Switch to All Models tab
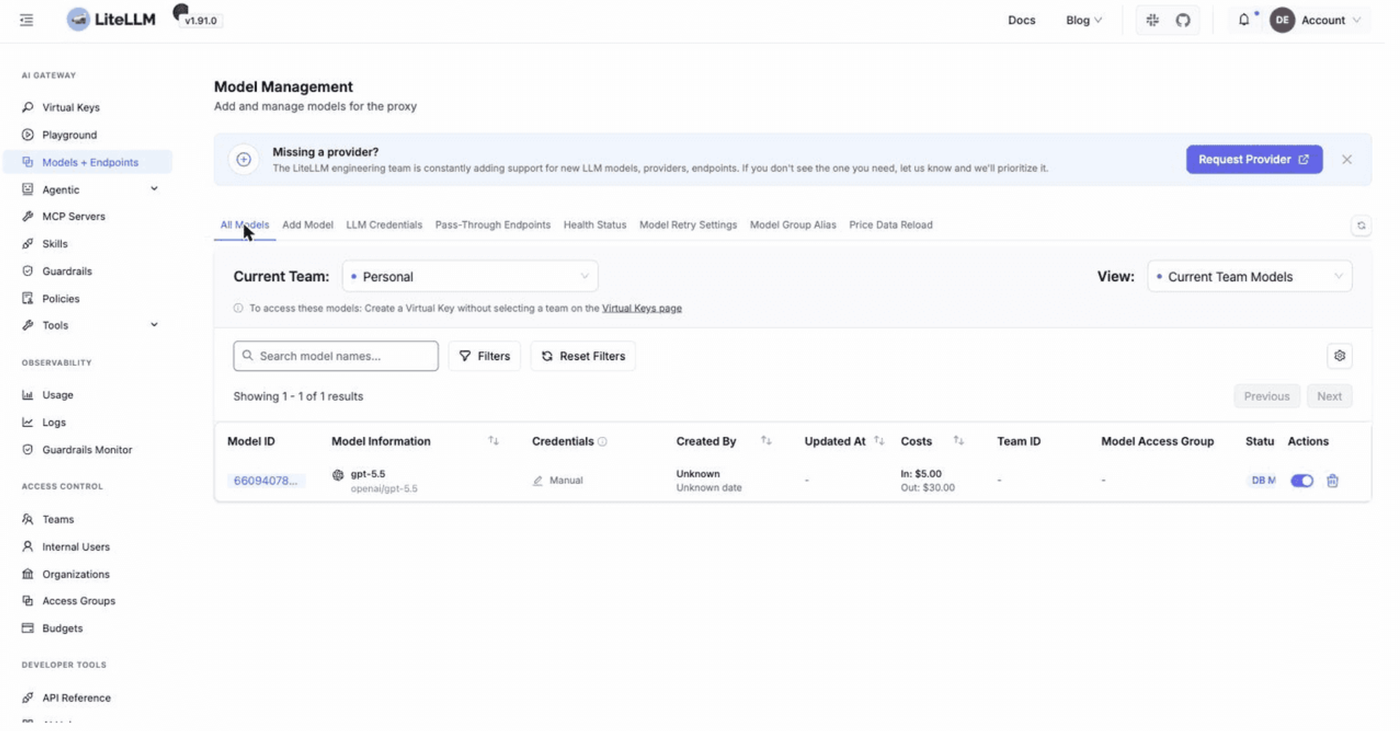Viewport: 1400px width, 731px height. click(x=245, y=225)
